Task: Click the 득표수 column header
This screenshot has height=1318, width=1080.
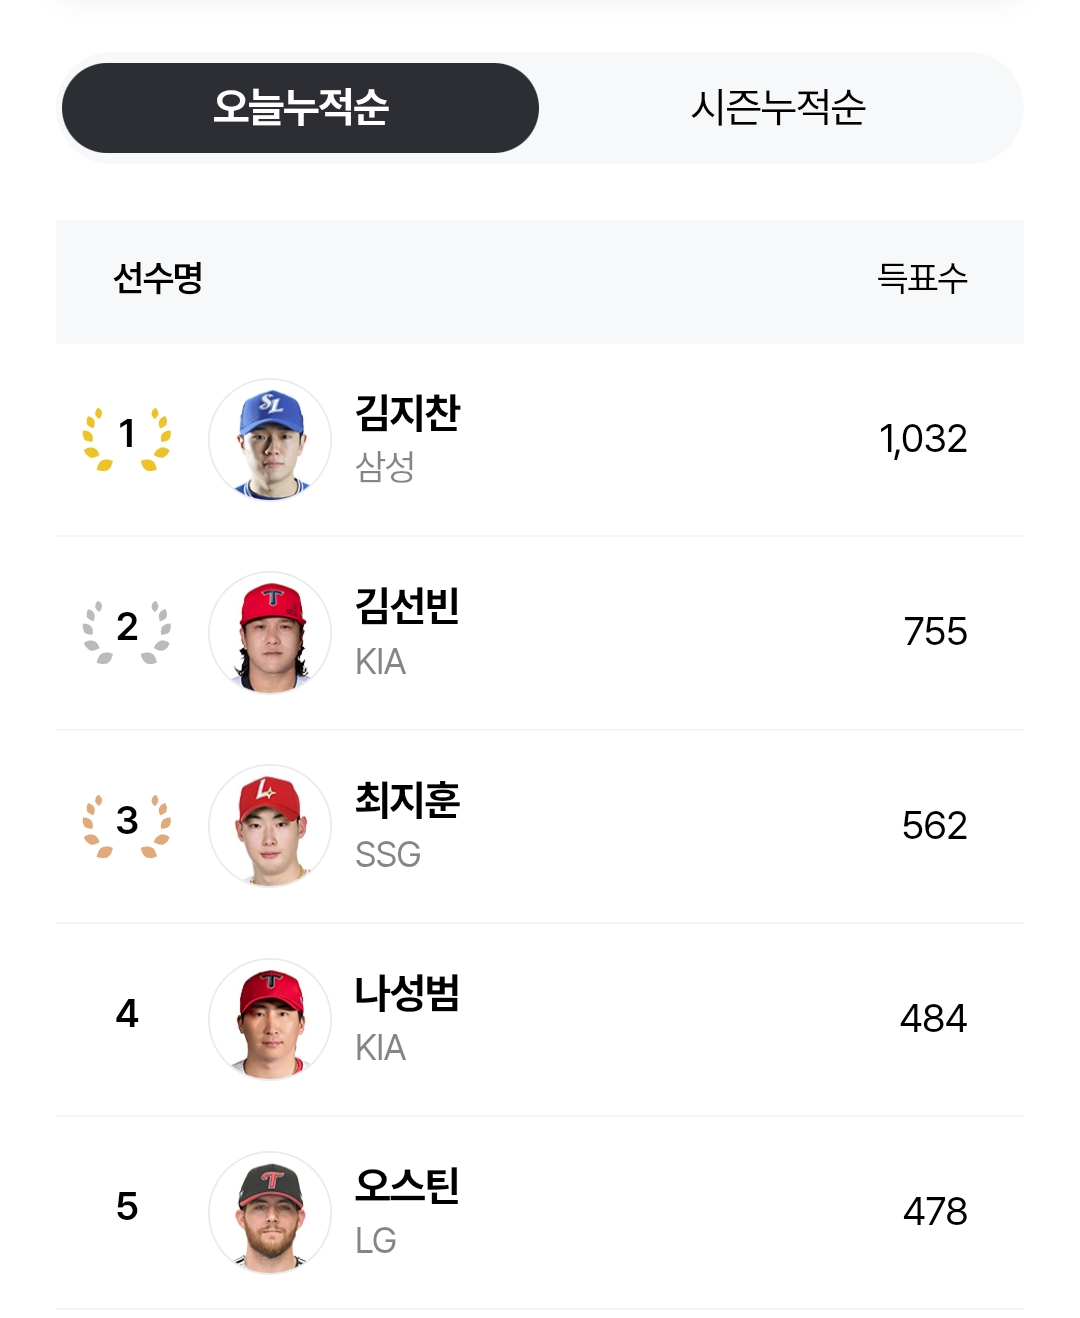Action: click(x=922, y=278)
